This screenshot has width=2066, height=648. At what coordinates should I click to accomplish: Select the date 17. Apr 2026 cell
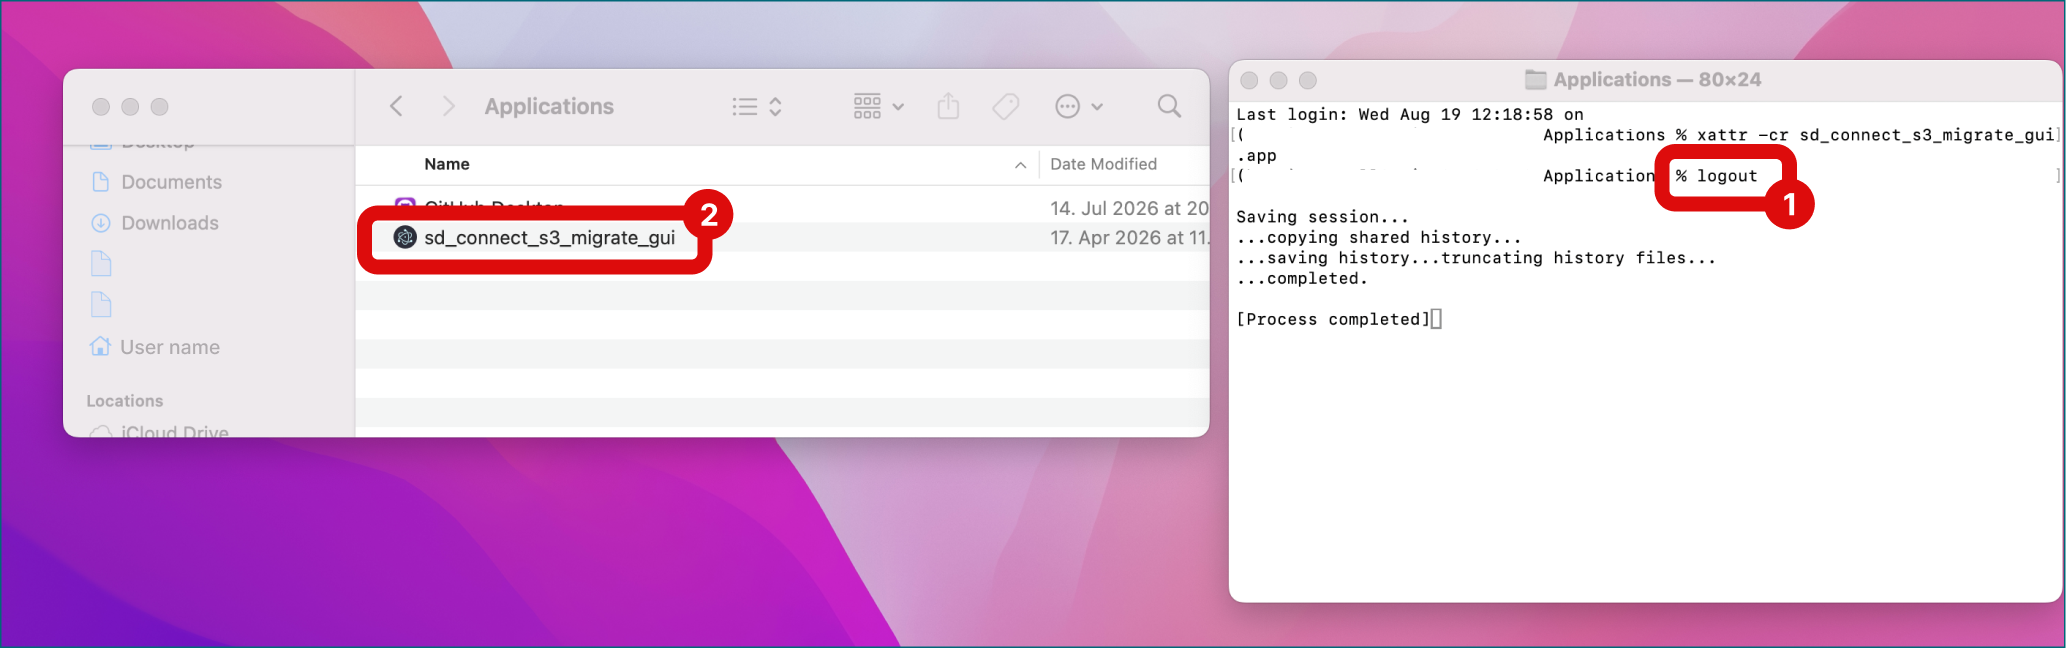(1129, 238)
